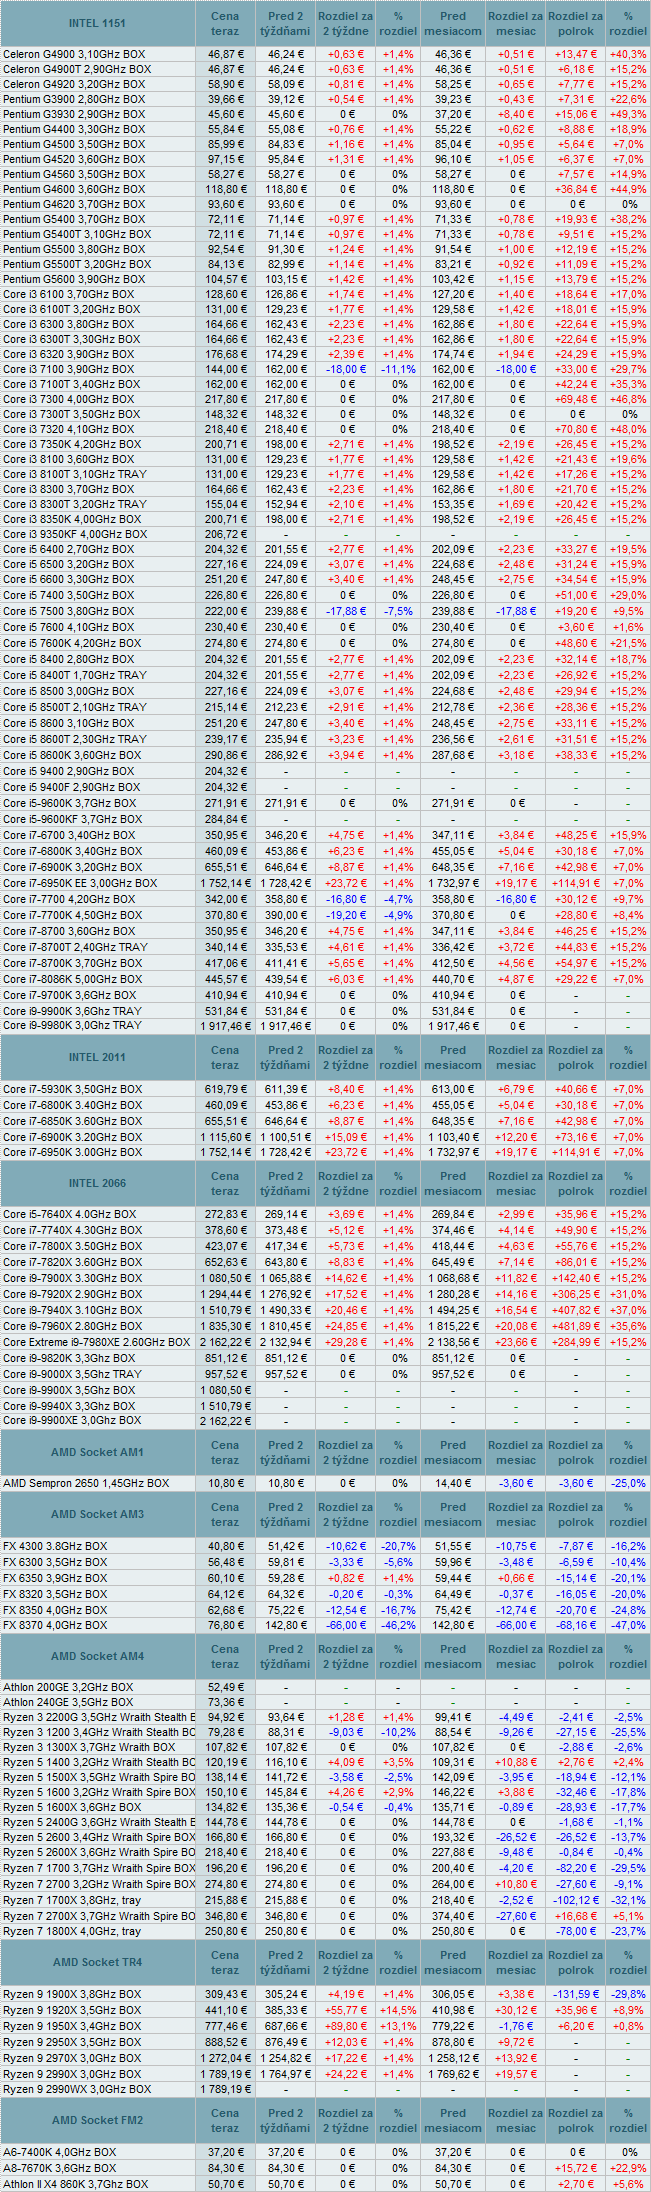Select Ryzen 9 1920X 3,5GHz BOX
This screenshot has width=651, height=2192.
coord(72,2009)
